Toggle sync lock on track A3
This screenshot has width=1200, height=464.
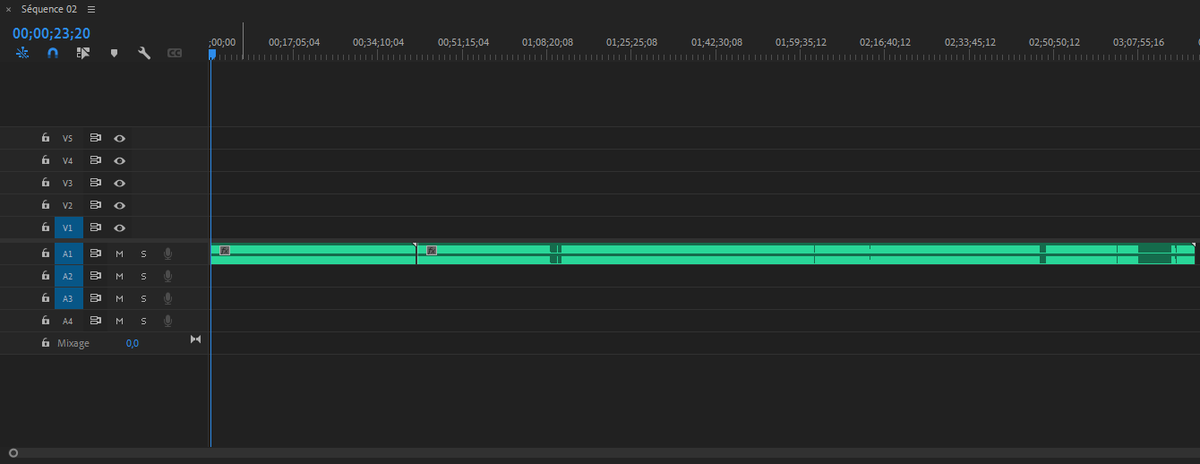[x=96, y=298]
